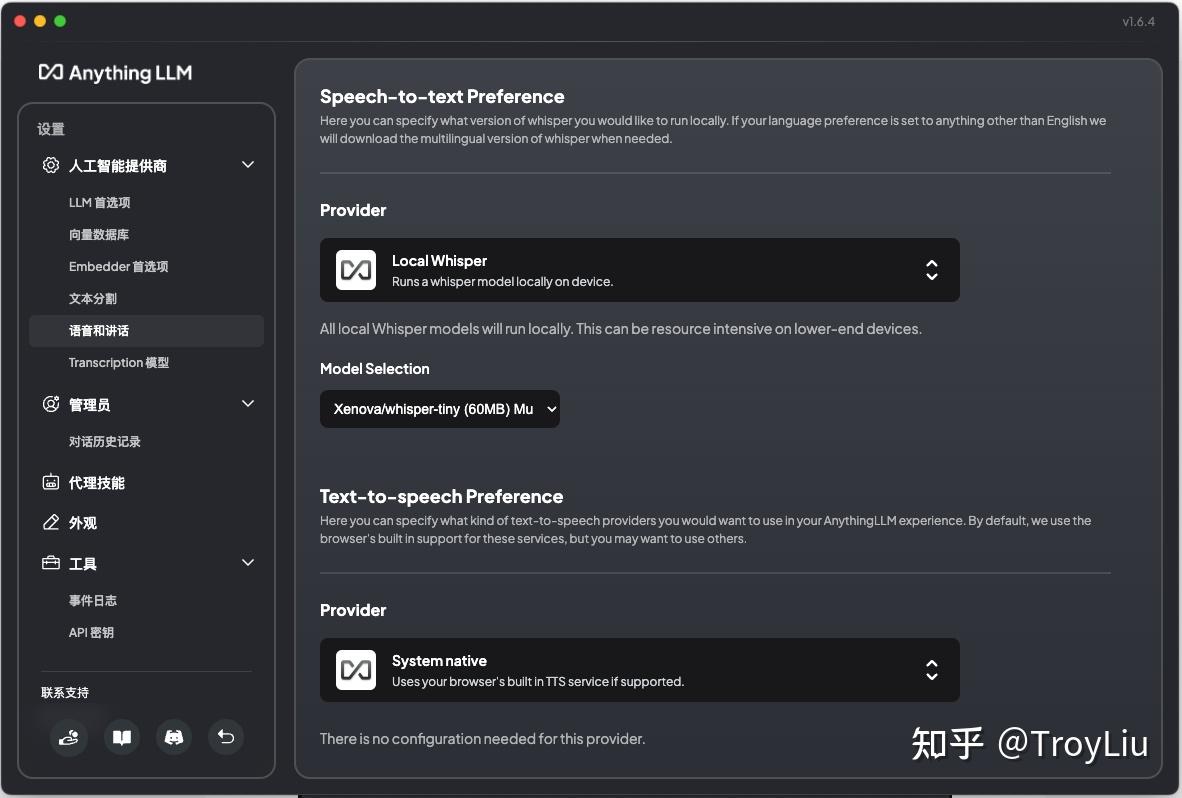1182x798 pixels.
Task: Collapse the 人工智能提供商 section chevron
Action: click(x=247, y=164)
